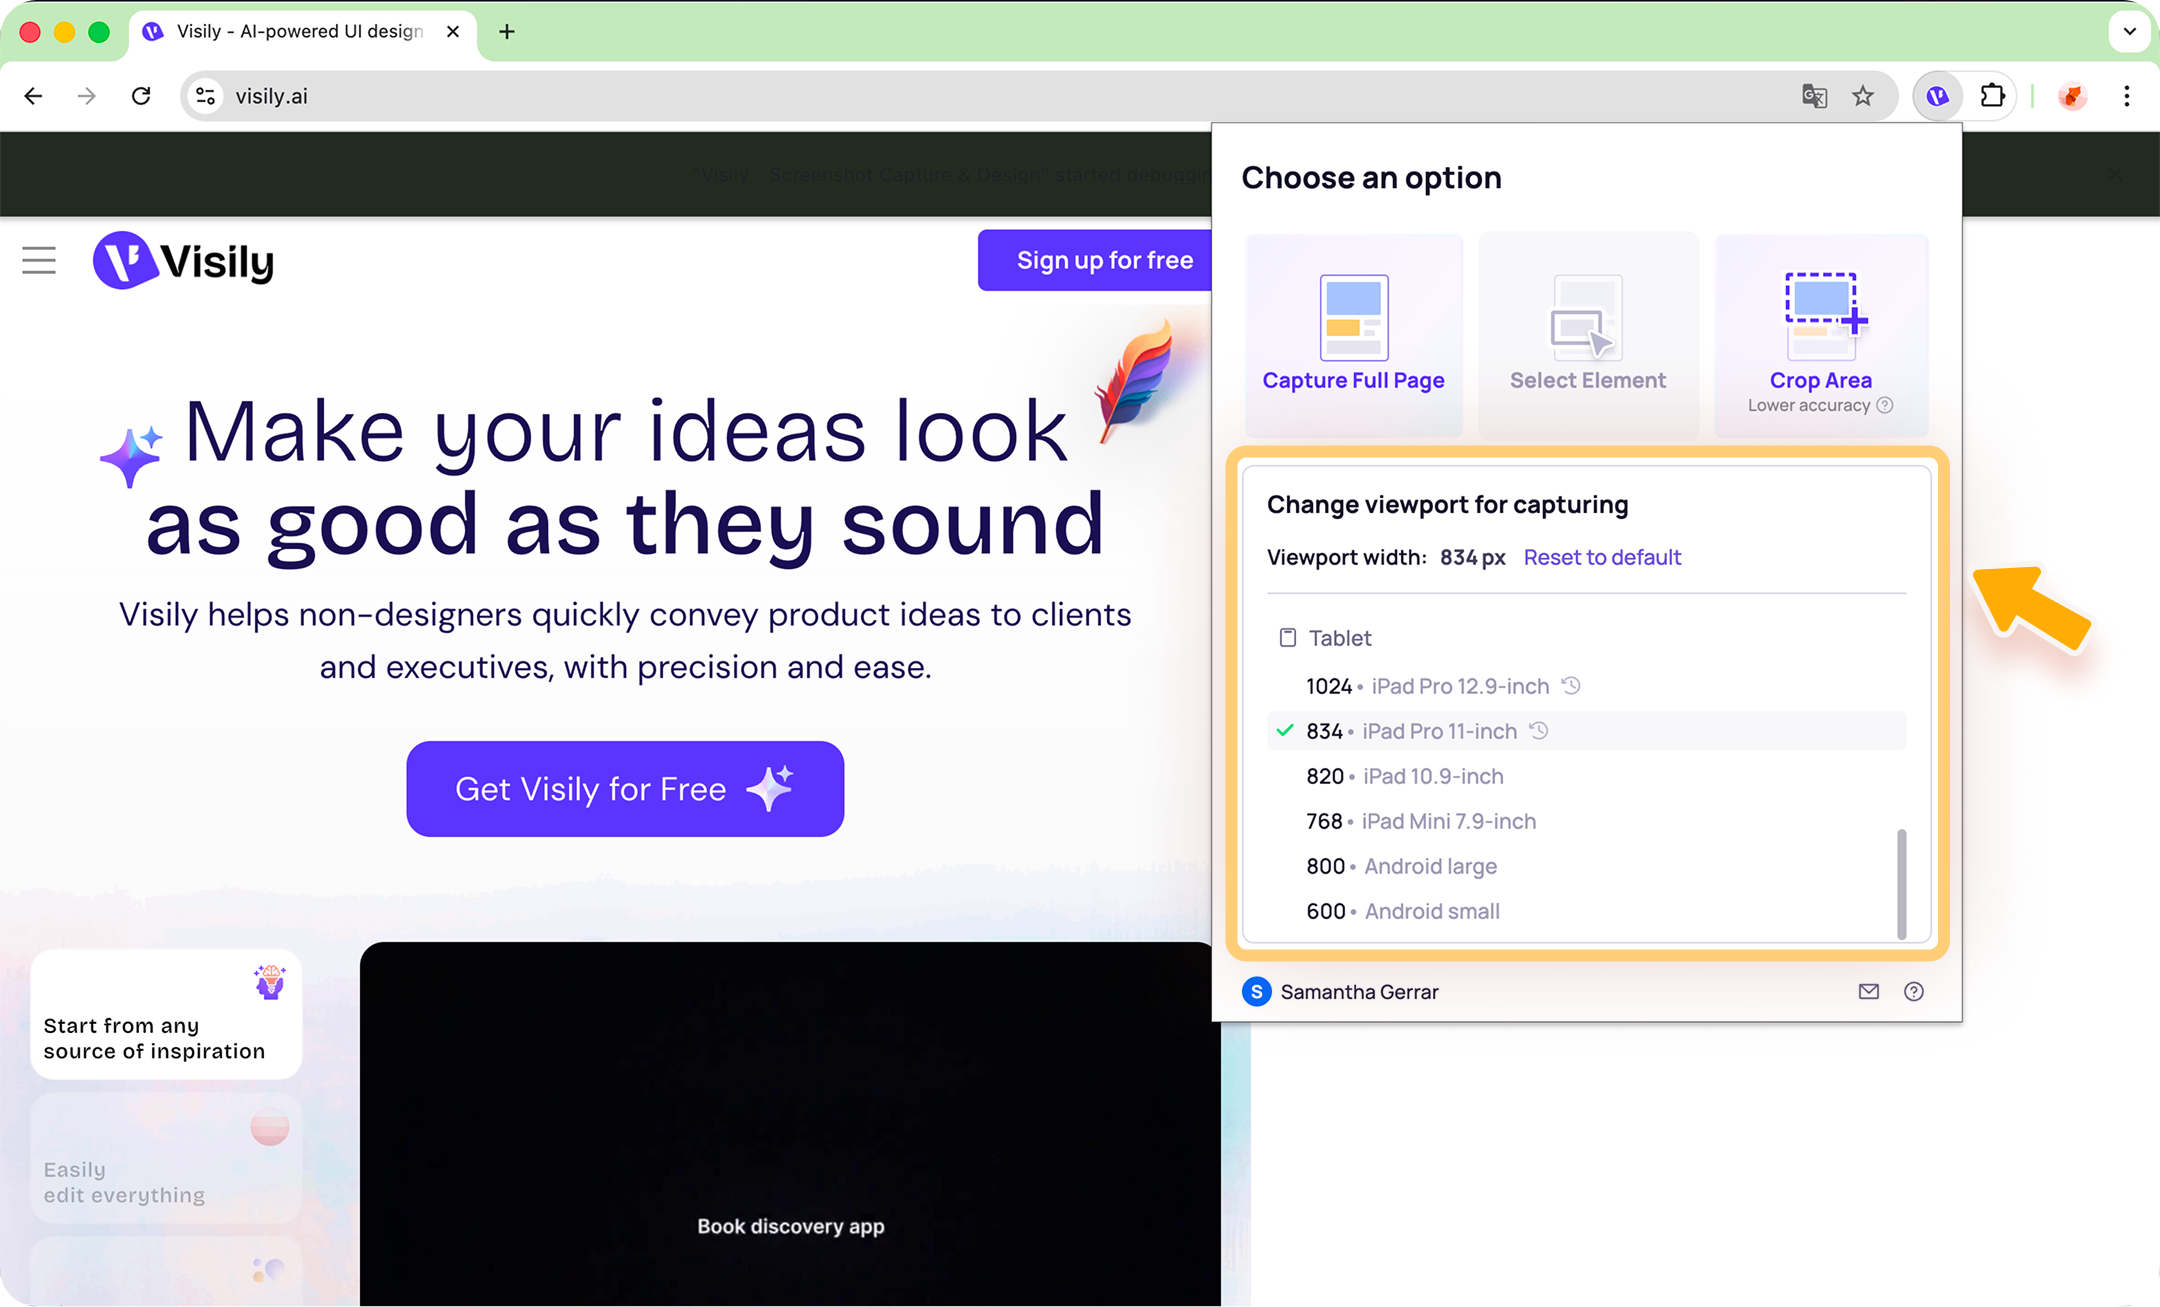Click Sign up for free button
The height and width of the screenshot is (1307, 2160).
(1095, 260)
